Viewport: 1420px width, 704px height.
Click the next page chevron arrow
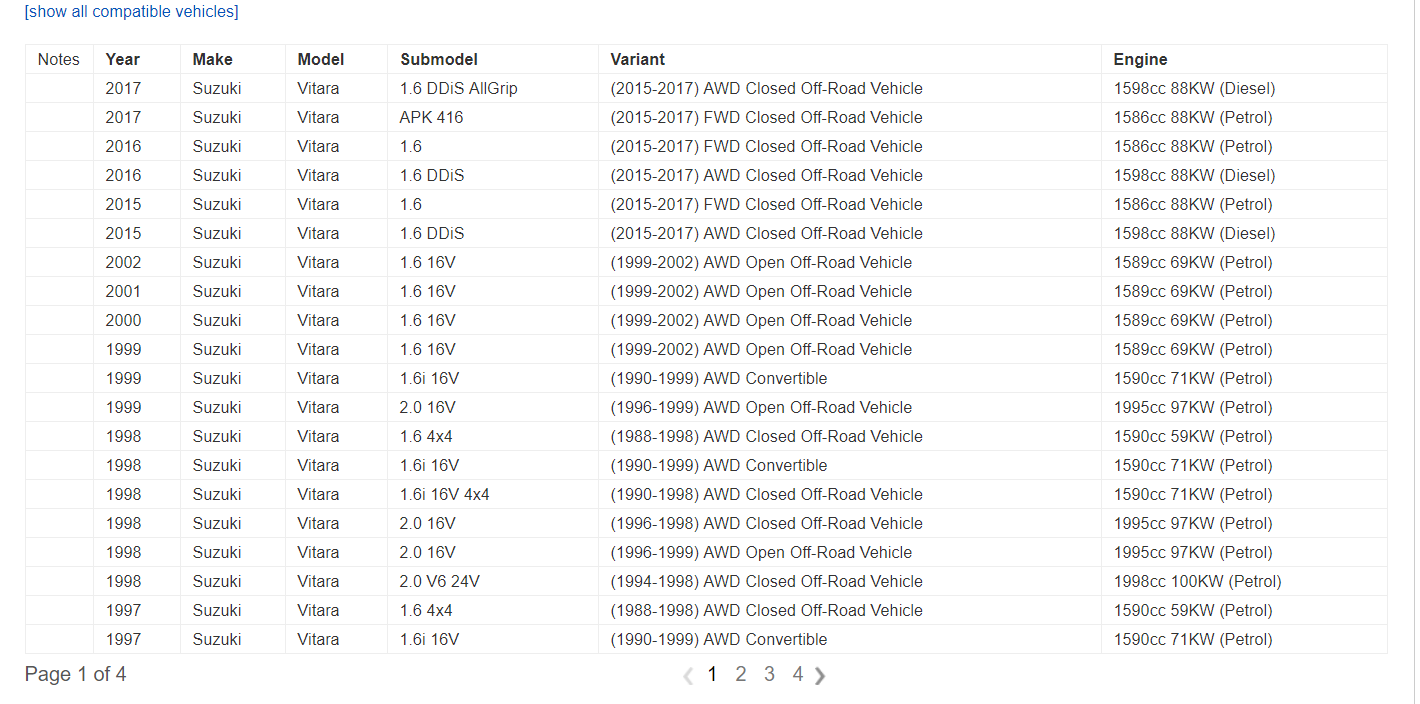(x=820, y=676)
